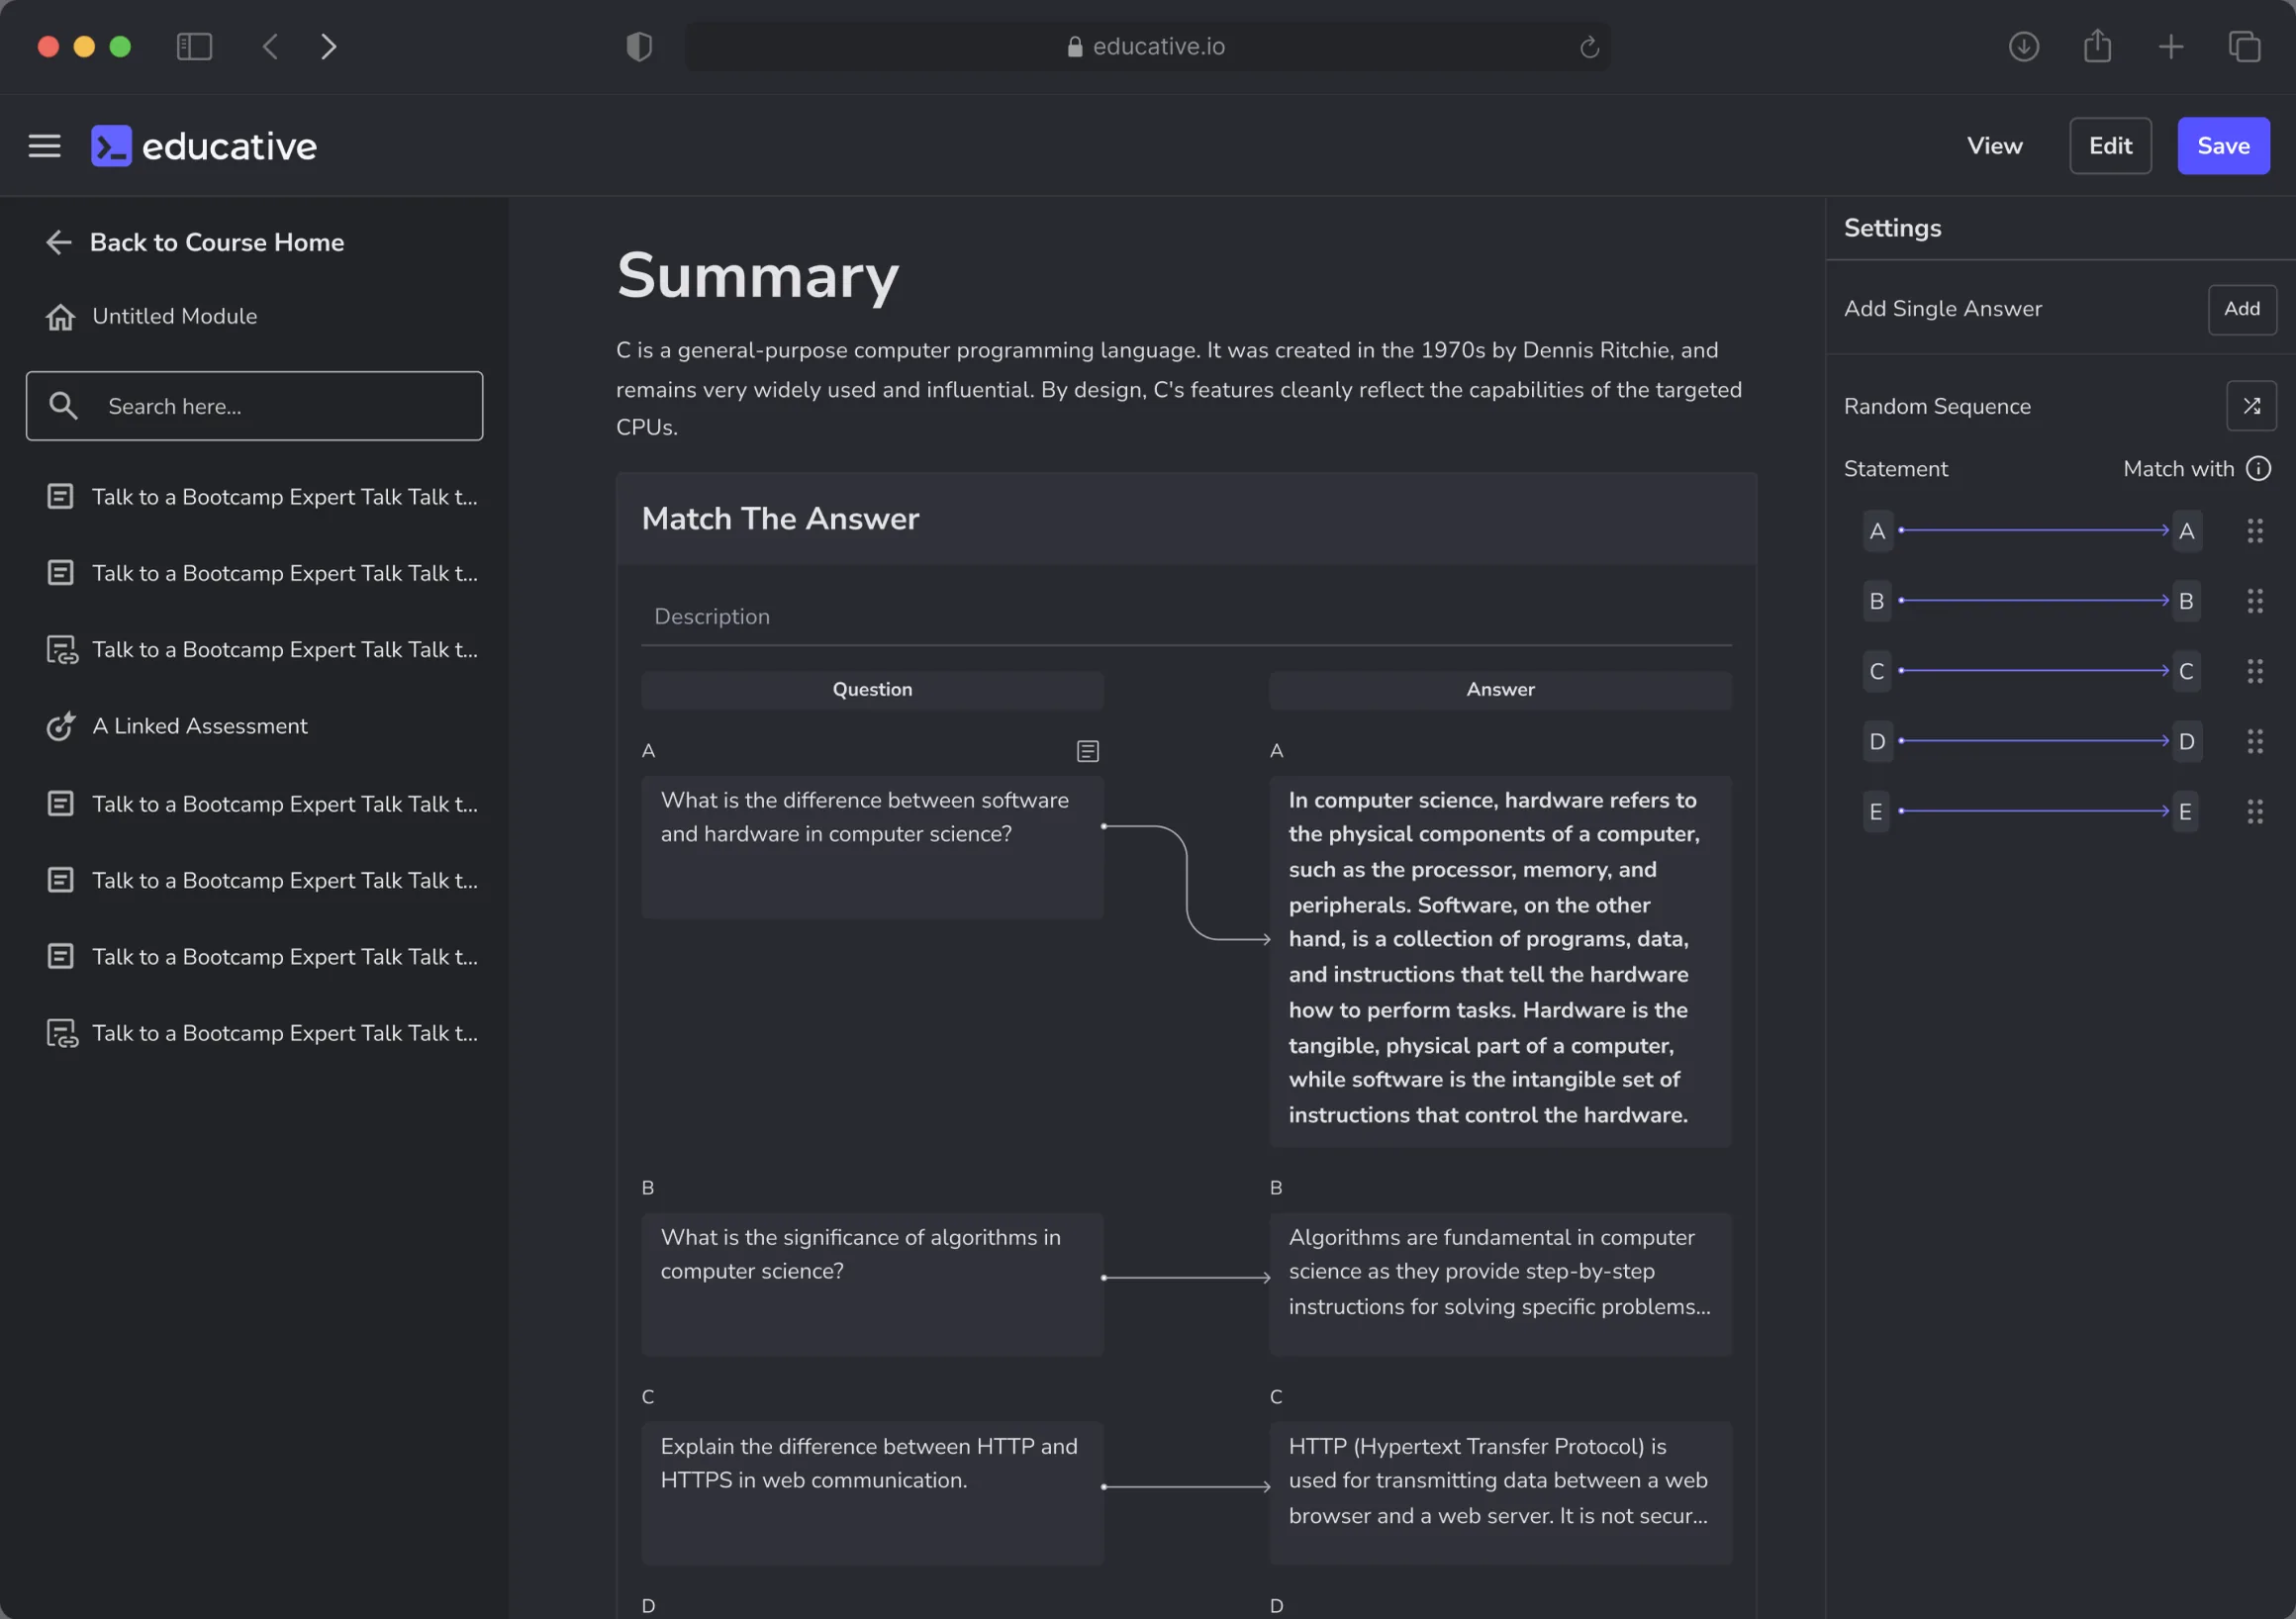Click the educative.io address bar
Image resolution: width=2296 pixels, height=1619 pixels.
point(1146,47)
